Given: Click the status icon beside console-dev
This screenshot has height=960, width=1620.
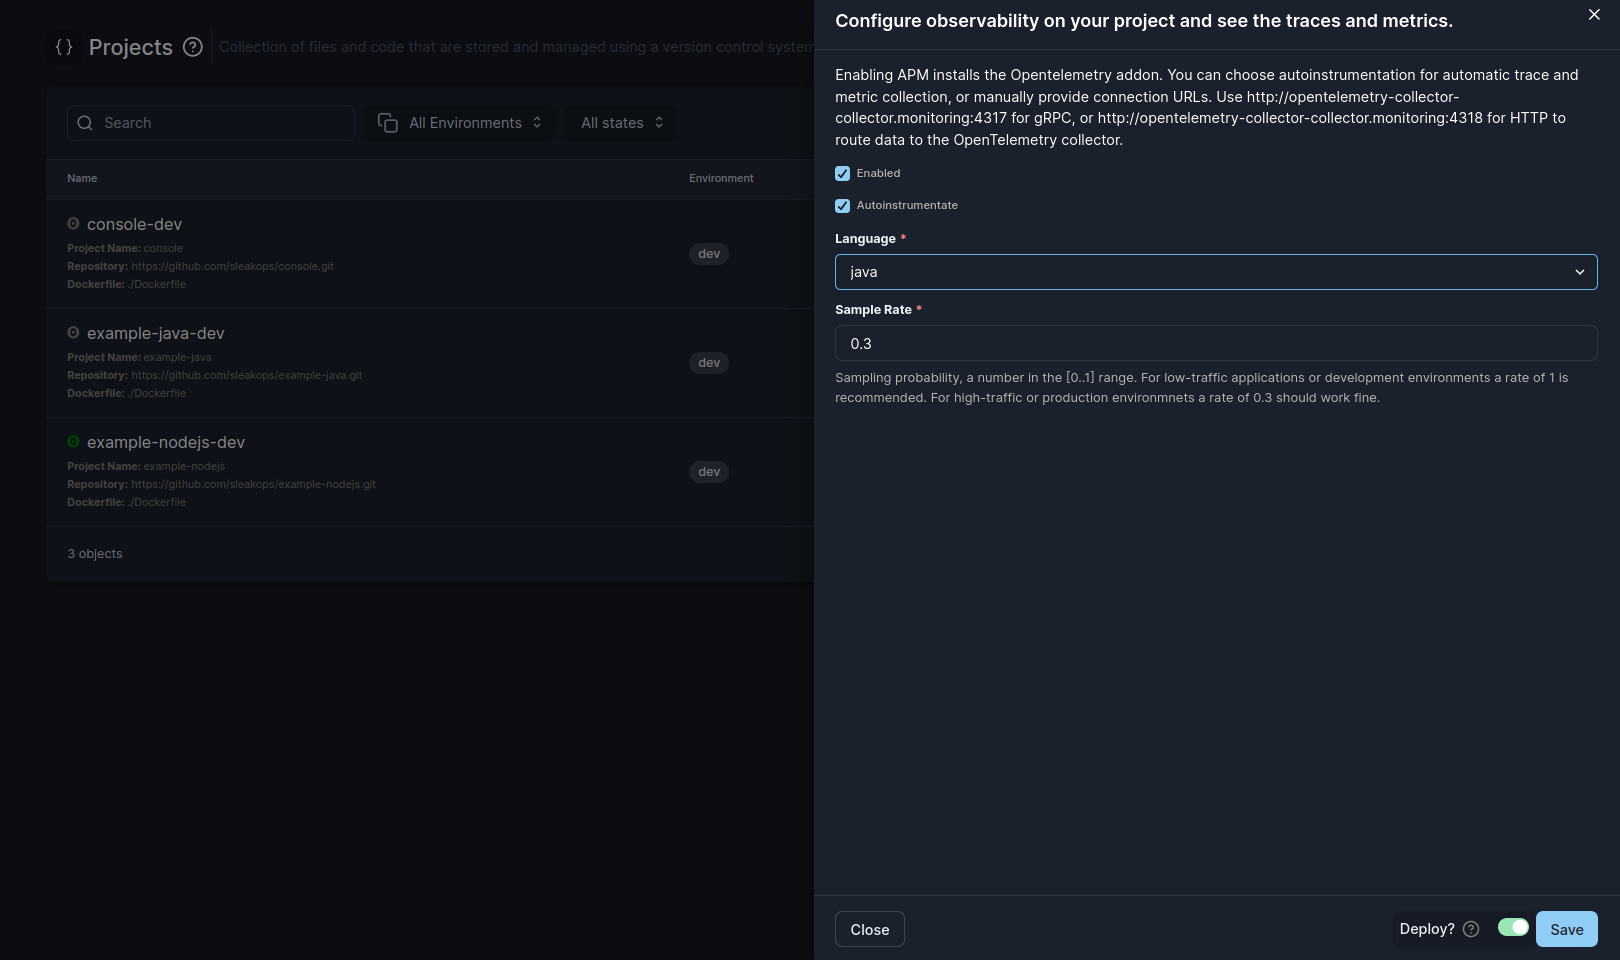Looking at the screenshot, I should [73, 223].
